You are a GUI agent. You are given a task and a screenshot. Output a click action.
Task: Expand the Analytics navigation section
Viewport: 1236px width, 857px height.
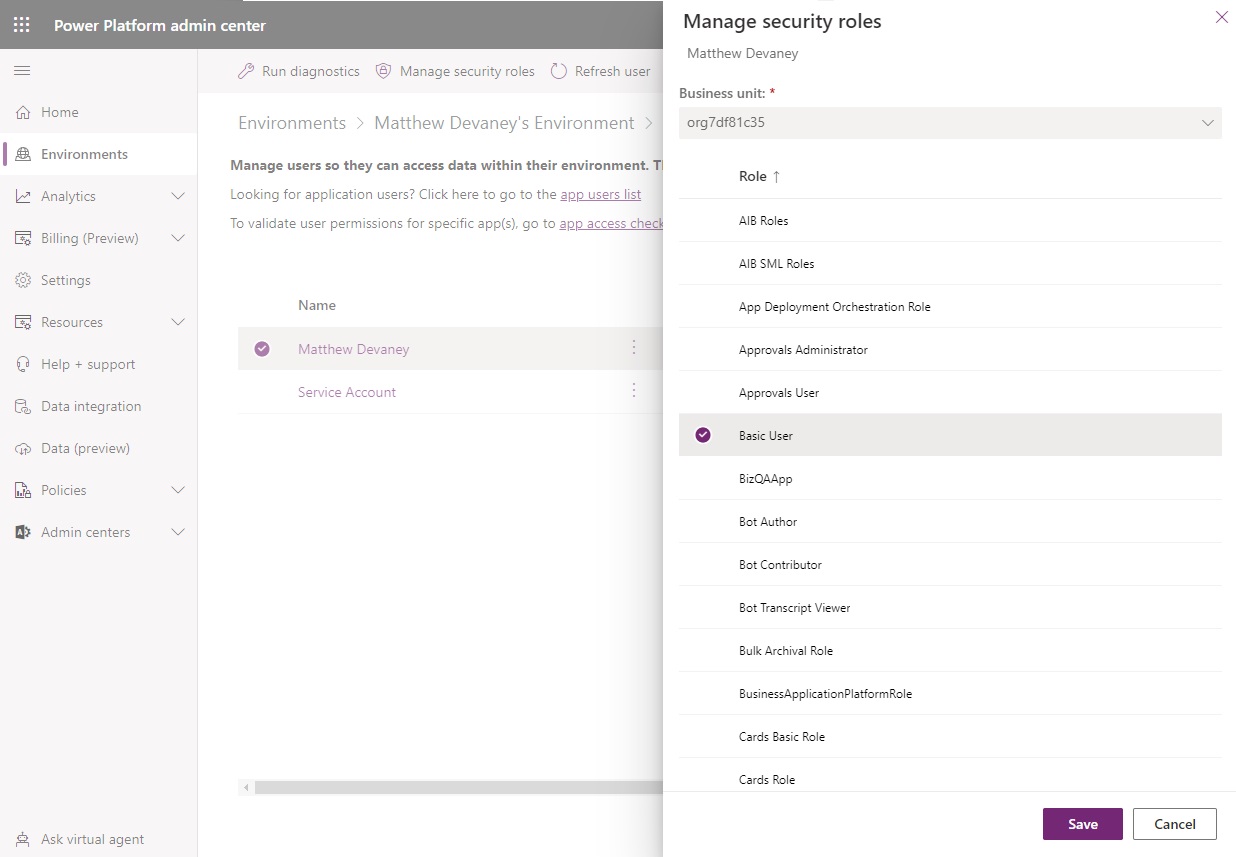pos(178,196)
